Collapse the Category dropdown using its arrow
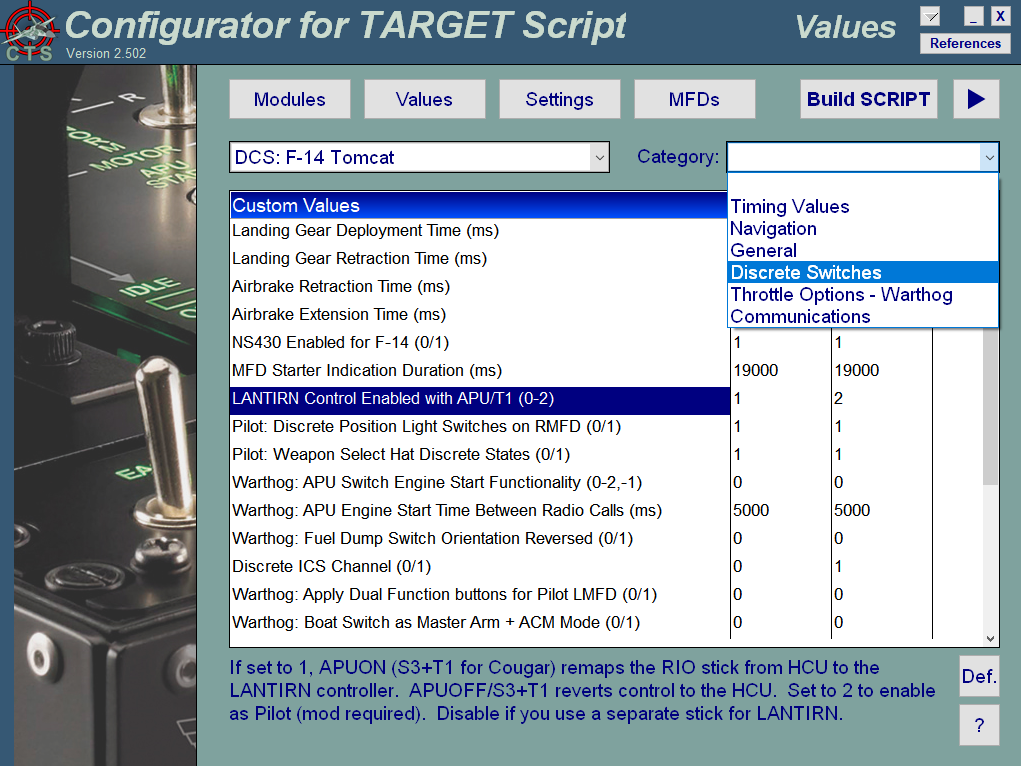 click(x=988, y=157)
